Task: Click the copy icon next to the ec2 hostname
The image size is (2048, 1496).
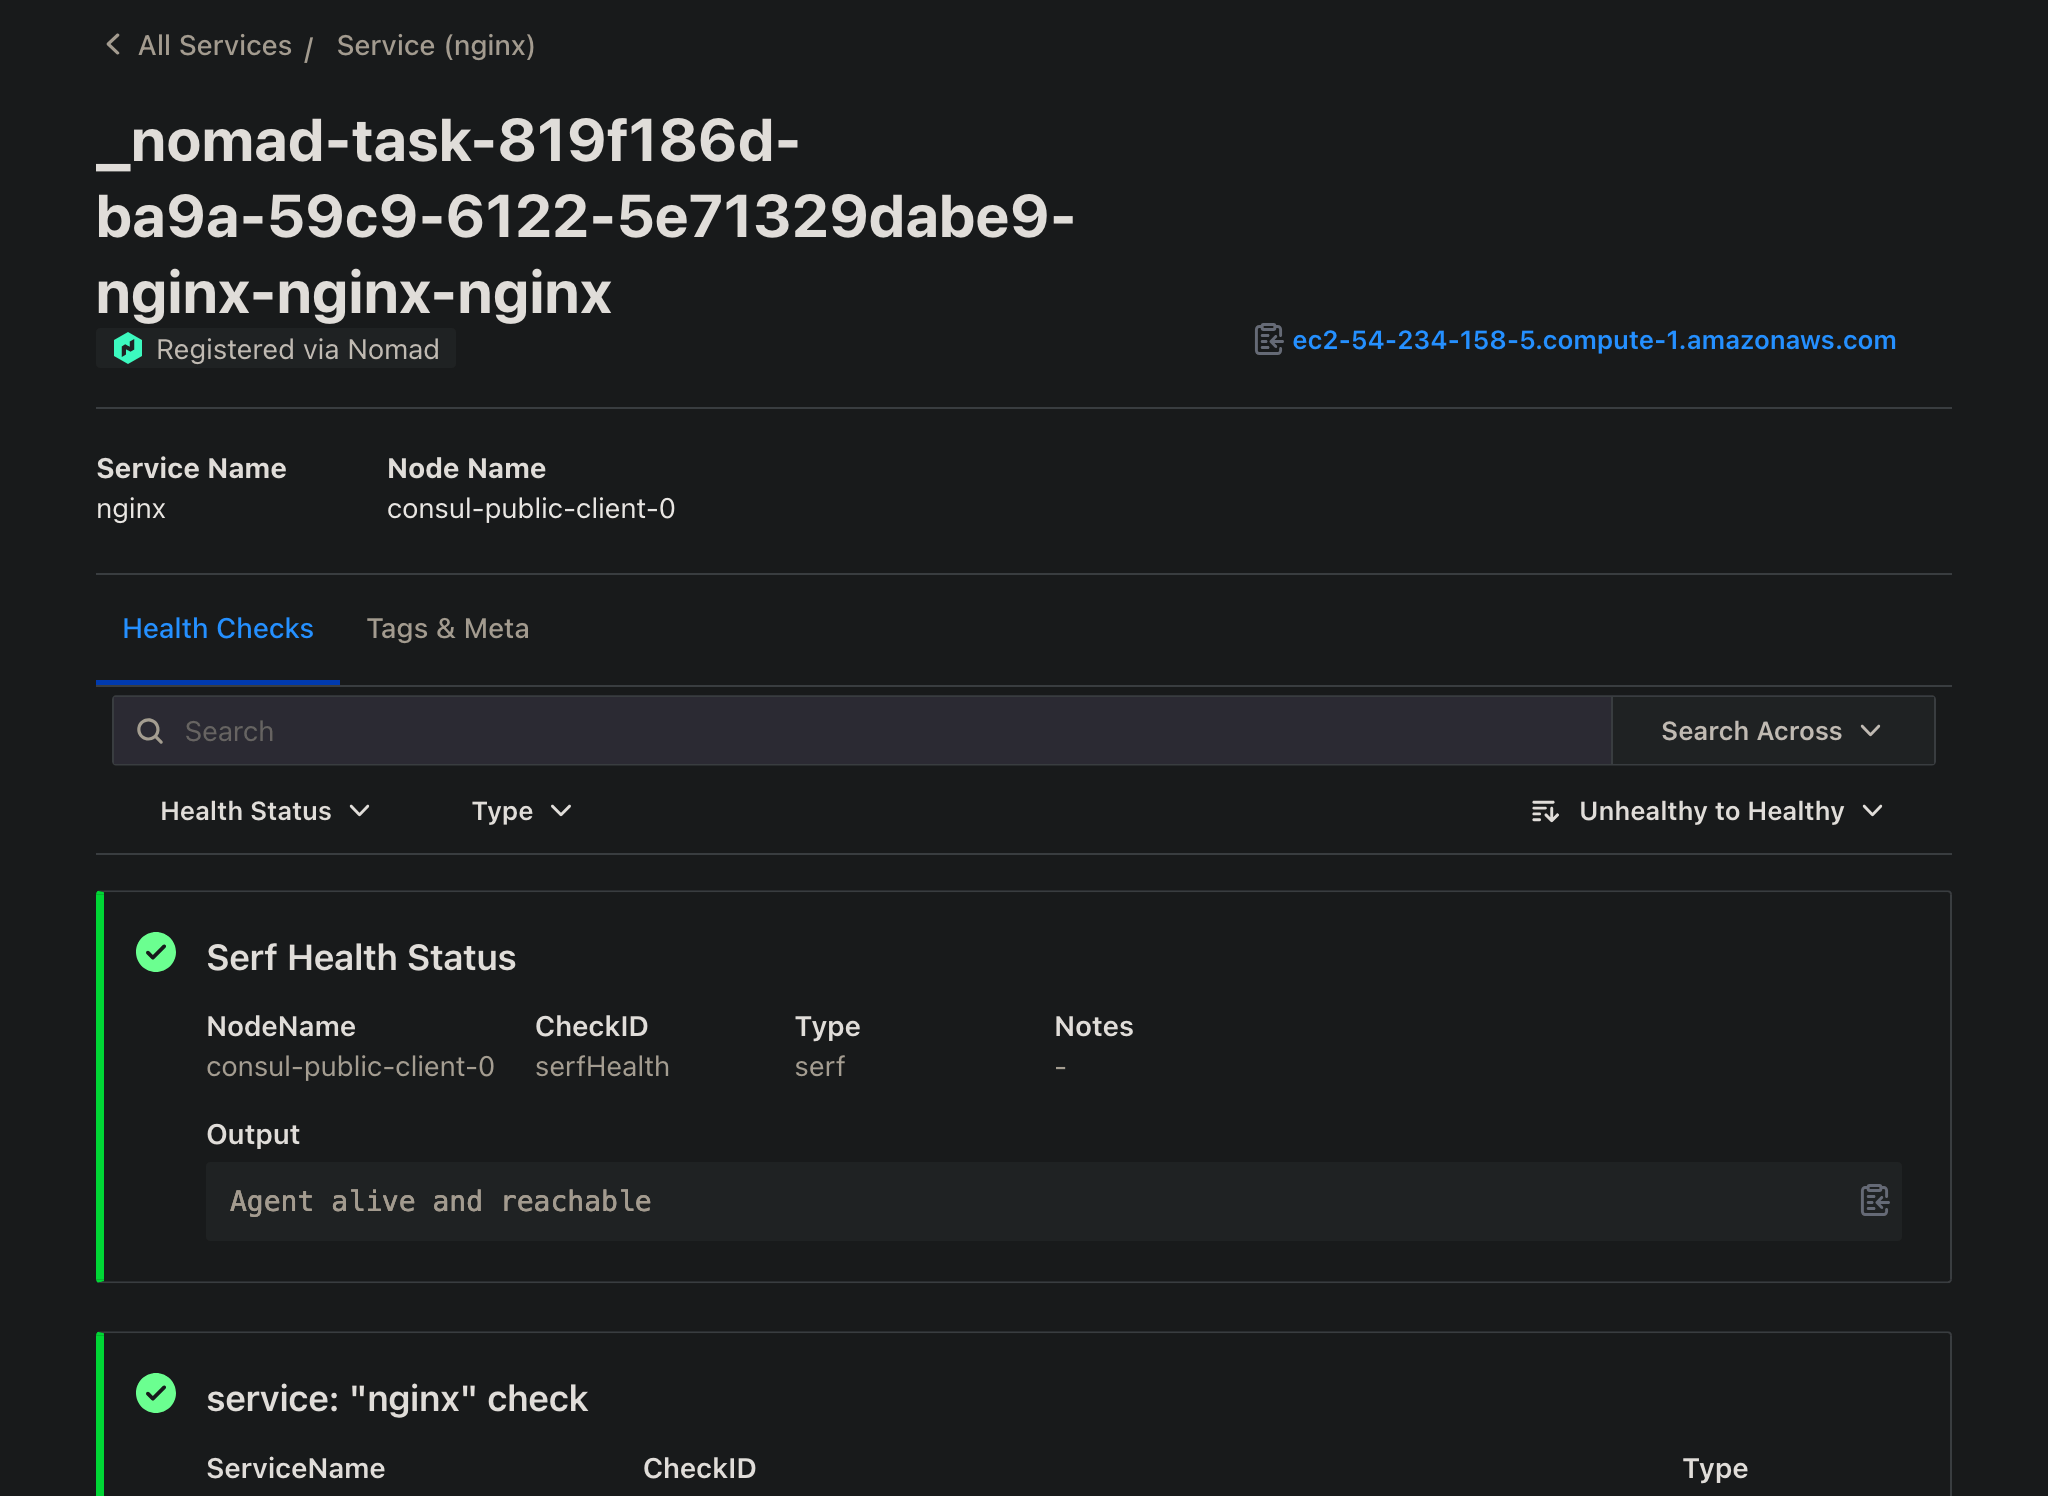Action: [x=1268, y=340]
